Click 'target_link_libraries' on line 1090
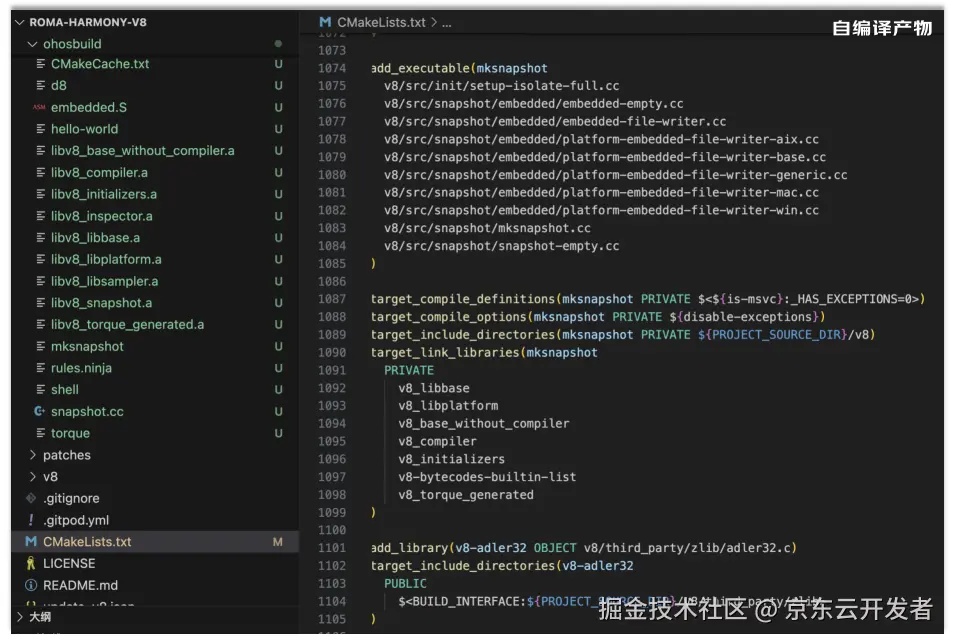This screenshot has width=954, height=643. coord(445,353)
